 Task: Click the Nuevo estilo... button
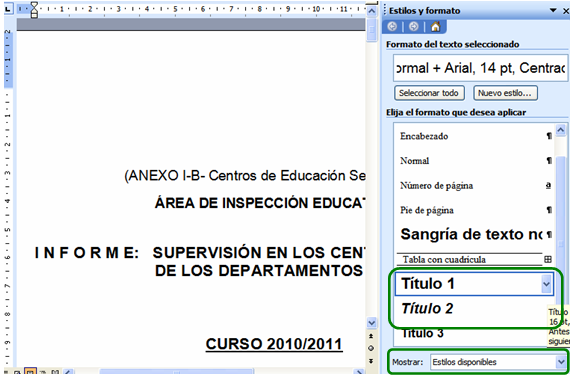coord(505,93)
